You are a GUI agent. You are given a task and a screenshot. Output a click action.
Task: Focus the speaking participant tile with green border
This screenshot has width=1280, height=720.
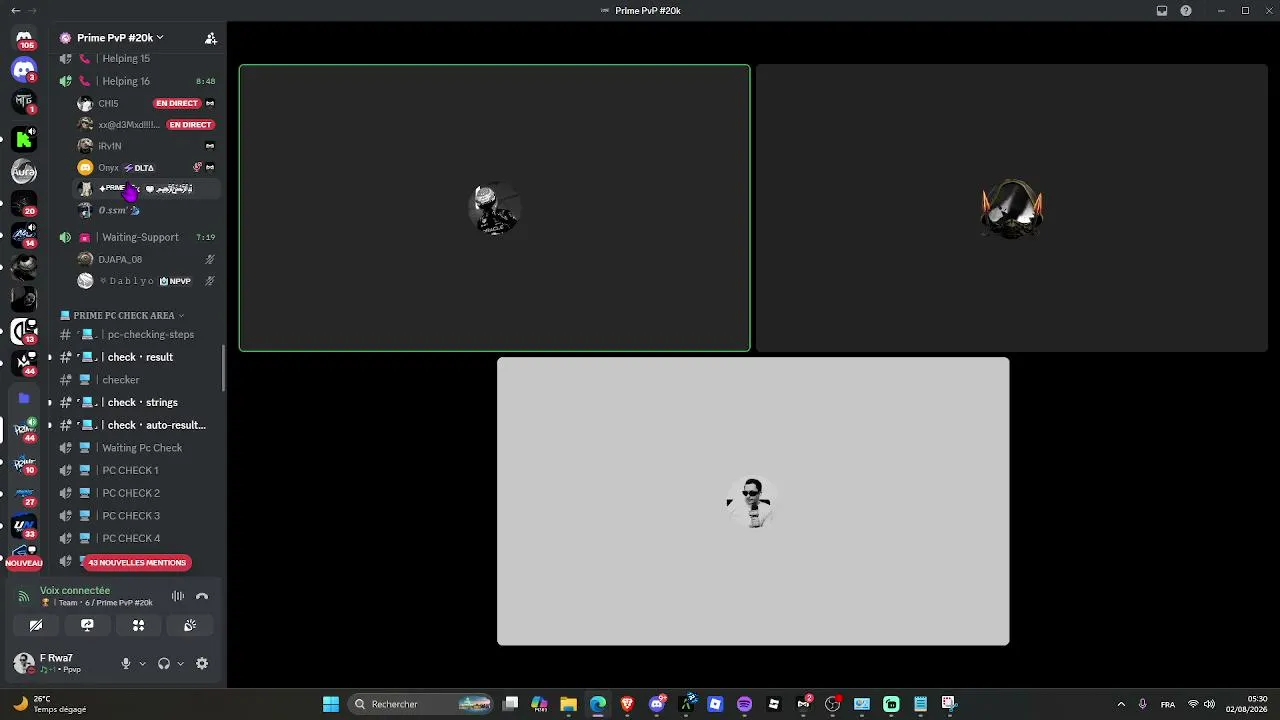coord(494,208)
